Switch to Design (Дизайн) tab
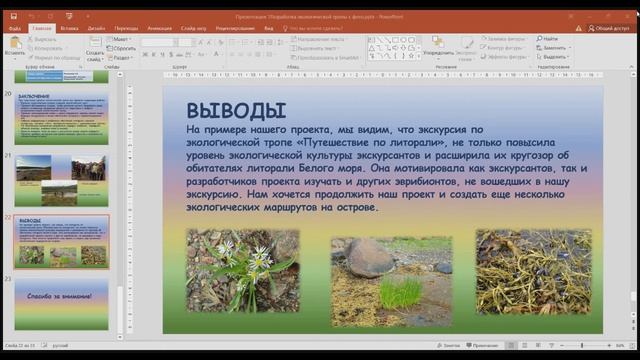Image resolution: width=640 pixels, height=360 pixels. coord(96,29)
